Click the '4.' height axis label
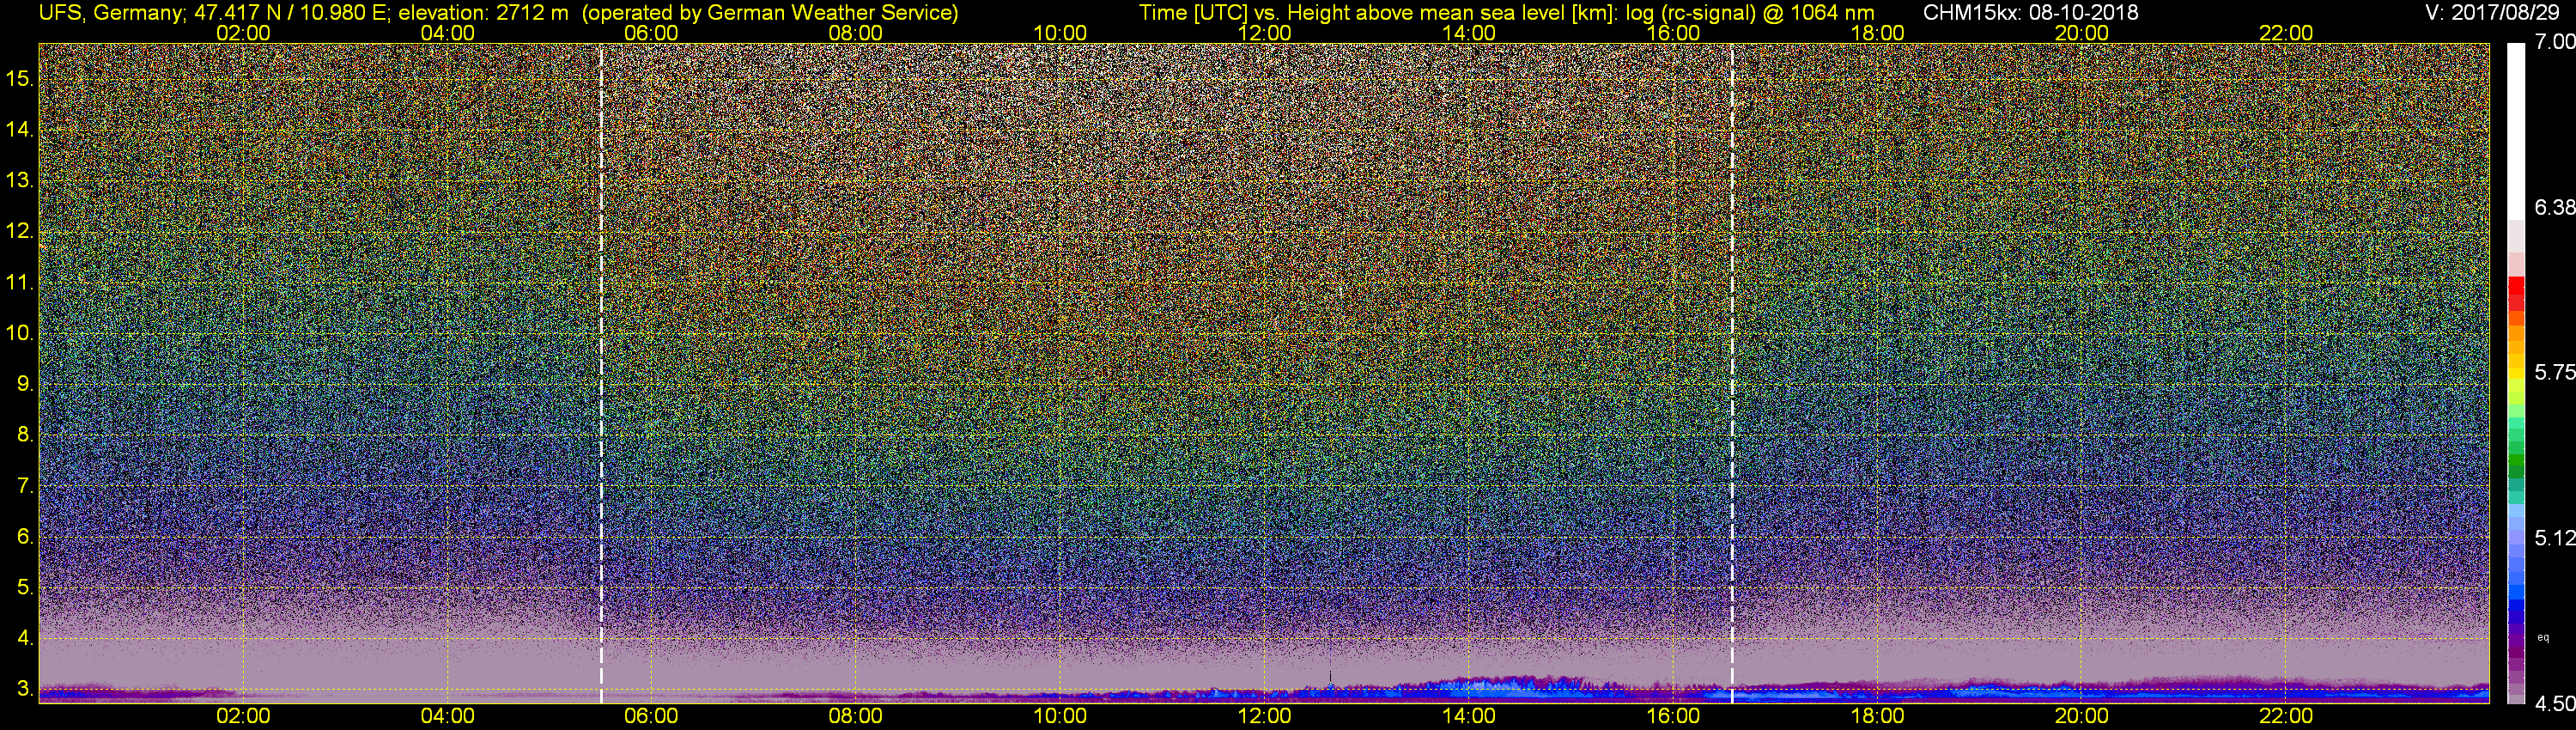Viewport: 2576px width, 730px height. point(25,638)
